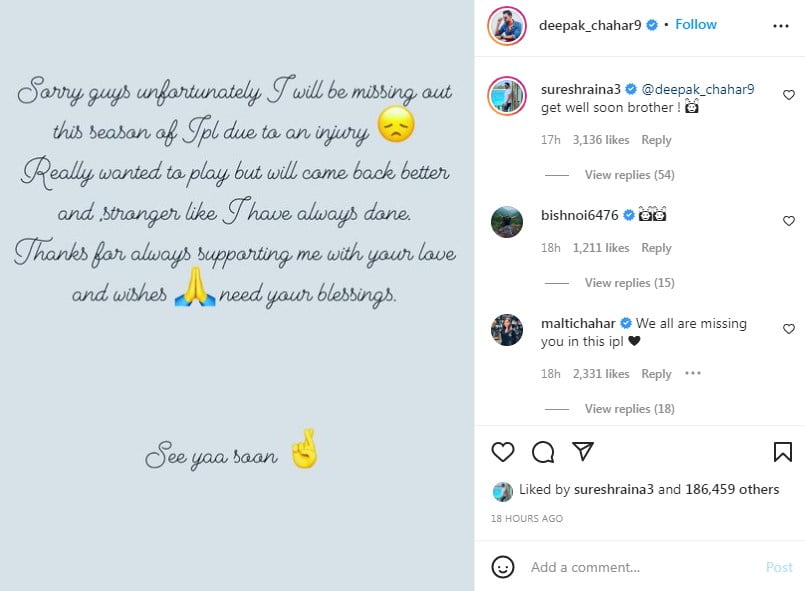805x591 pixels.
Task: Follow deepak_chahar9
Action: click(696, 25)
